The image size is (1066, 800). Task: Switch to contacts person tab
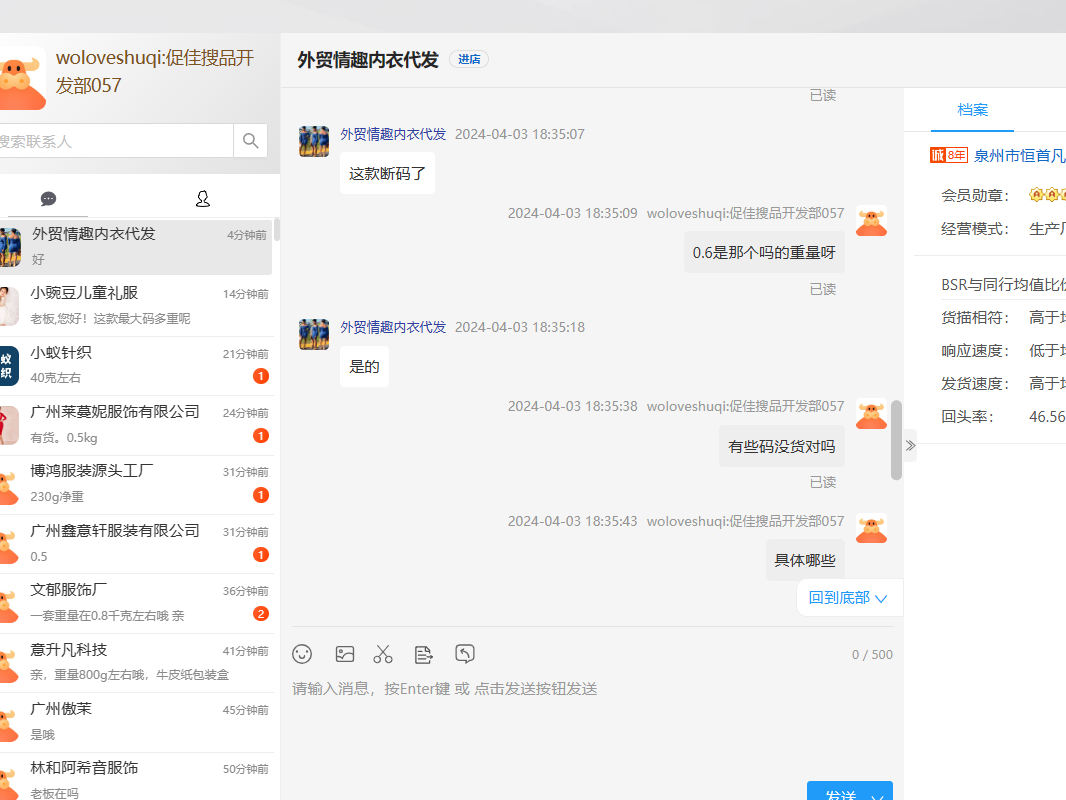[202, 199]
